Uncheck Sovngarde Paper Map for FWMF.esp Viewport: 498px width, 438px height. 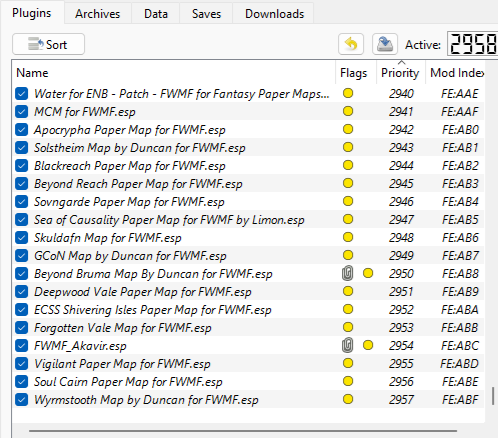click(x=22, y=202)
